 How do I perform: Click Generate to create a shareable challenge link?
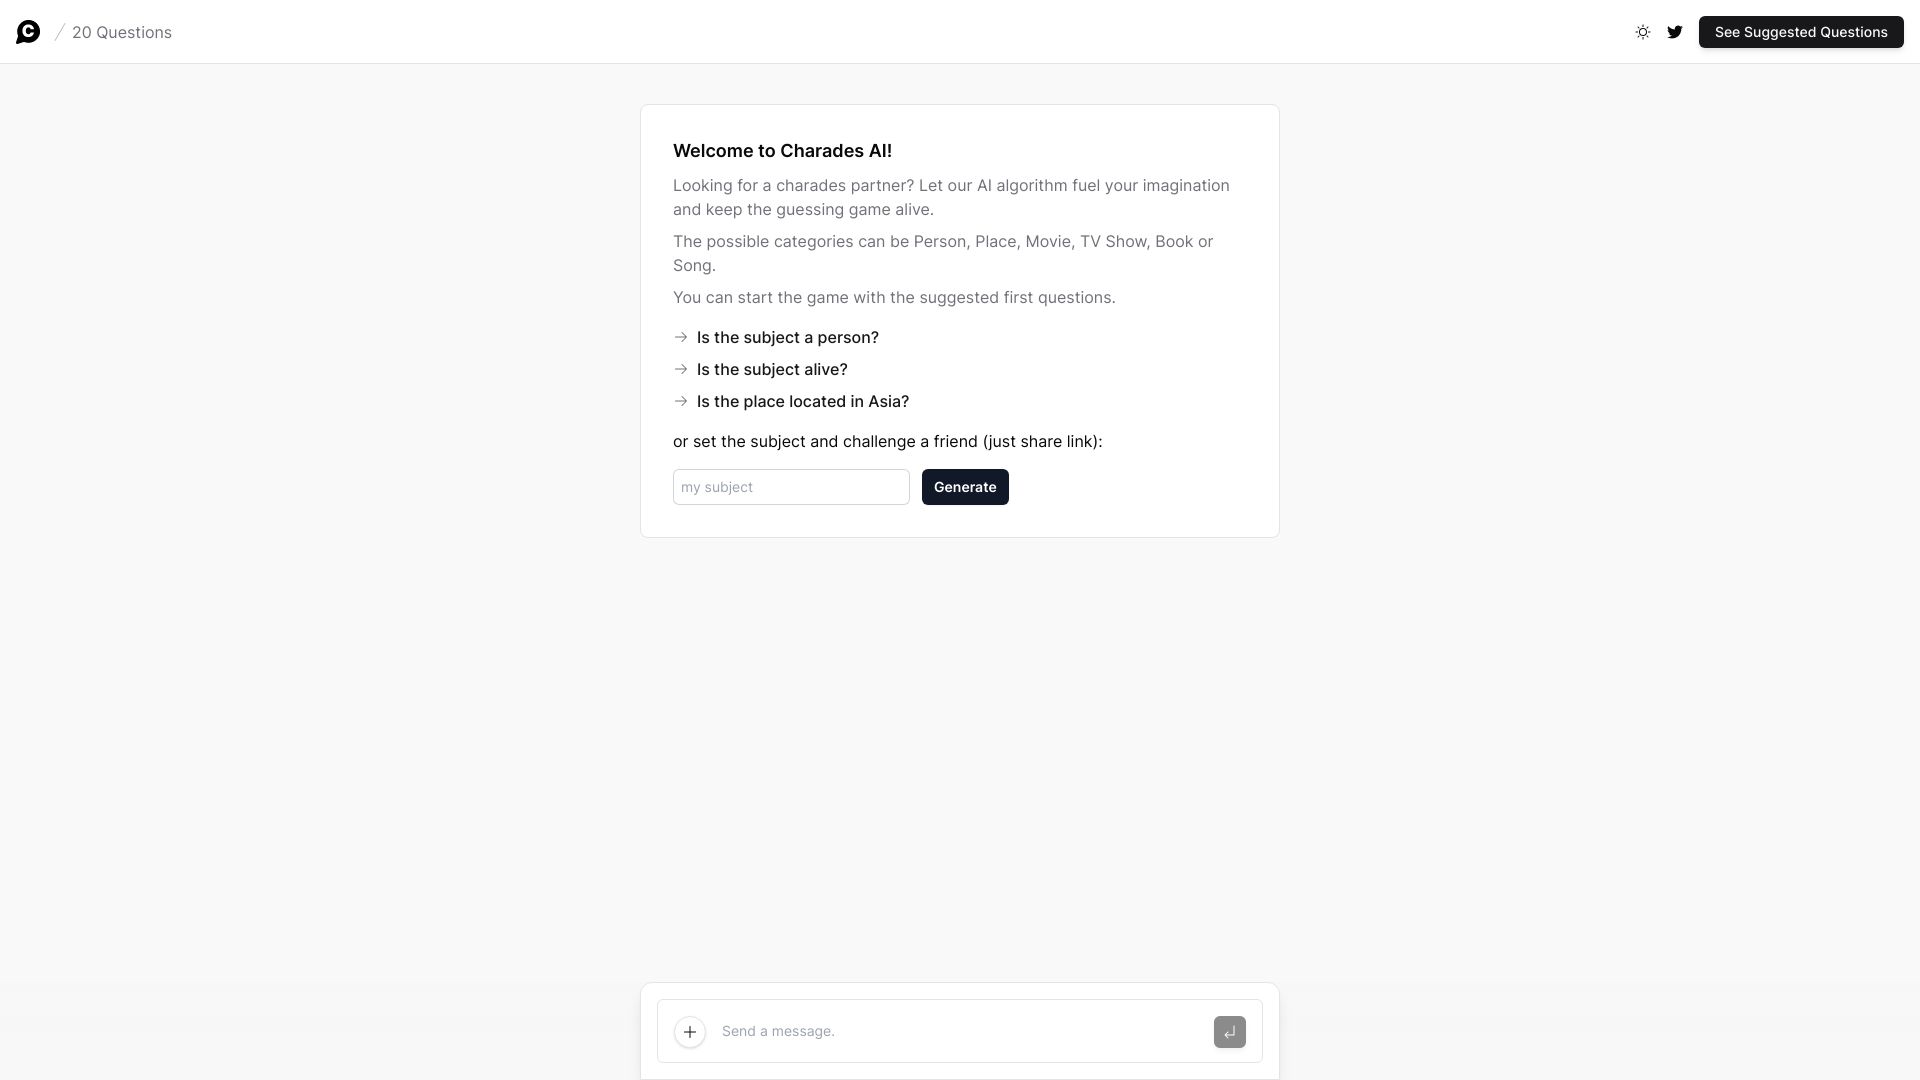[x=964, y=487]
